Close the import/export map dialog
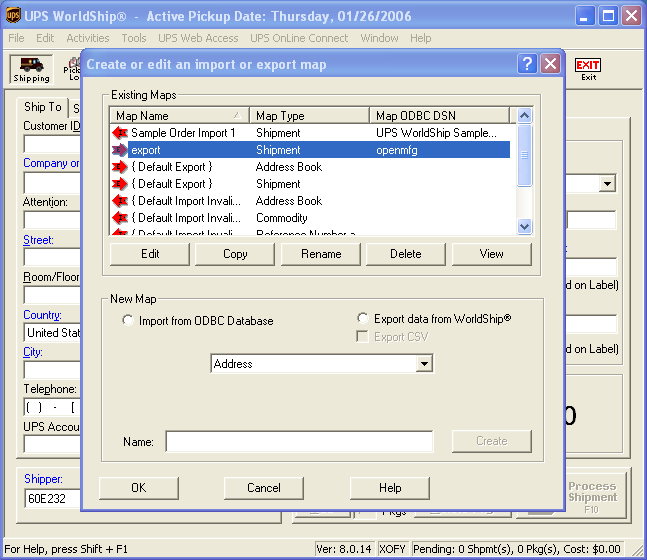647x560 pixels. click(x=550, y=64)
